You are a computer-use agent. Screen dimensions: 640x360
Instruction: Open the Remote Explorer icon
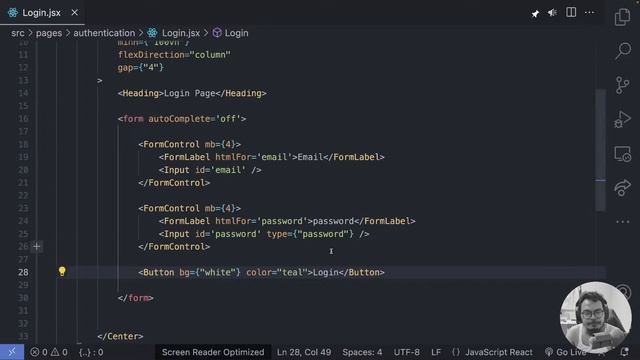tap(622, 154)
